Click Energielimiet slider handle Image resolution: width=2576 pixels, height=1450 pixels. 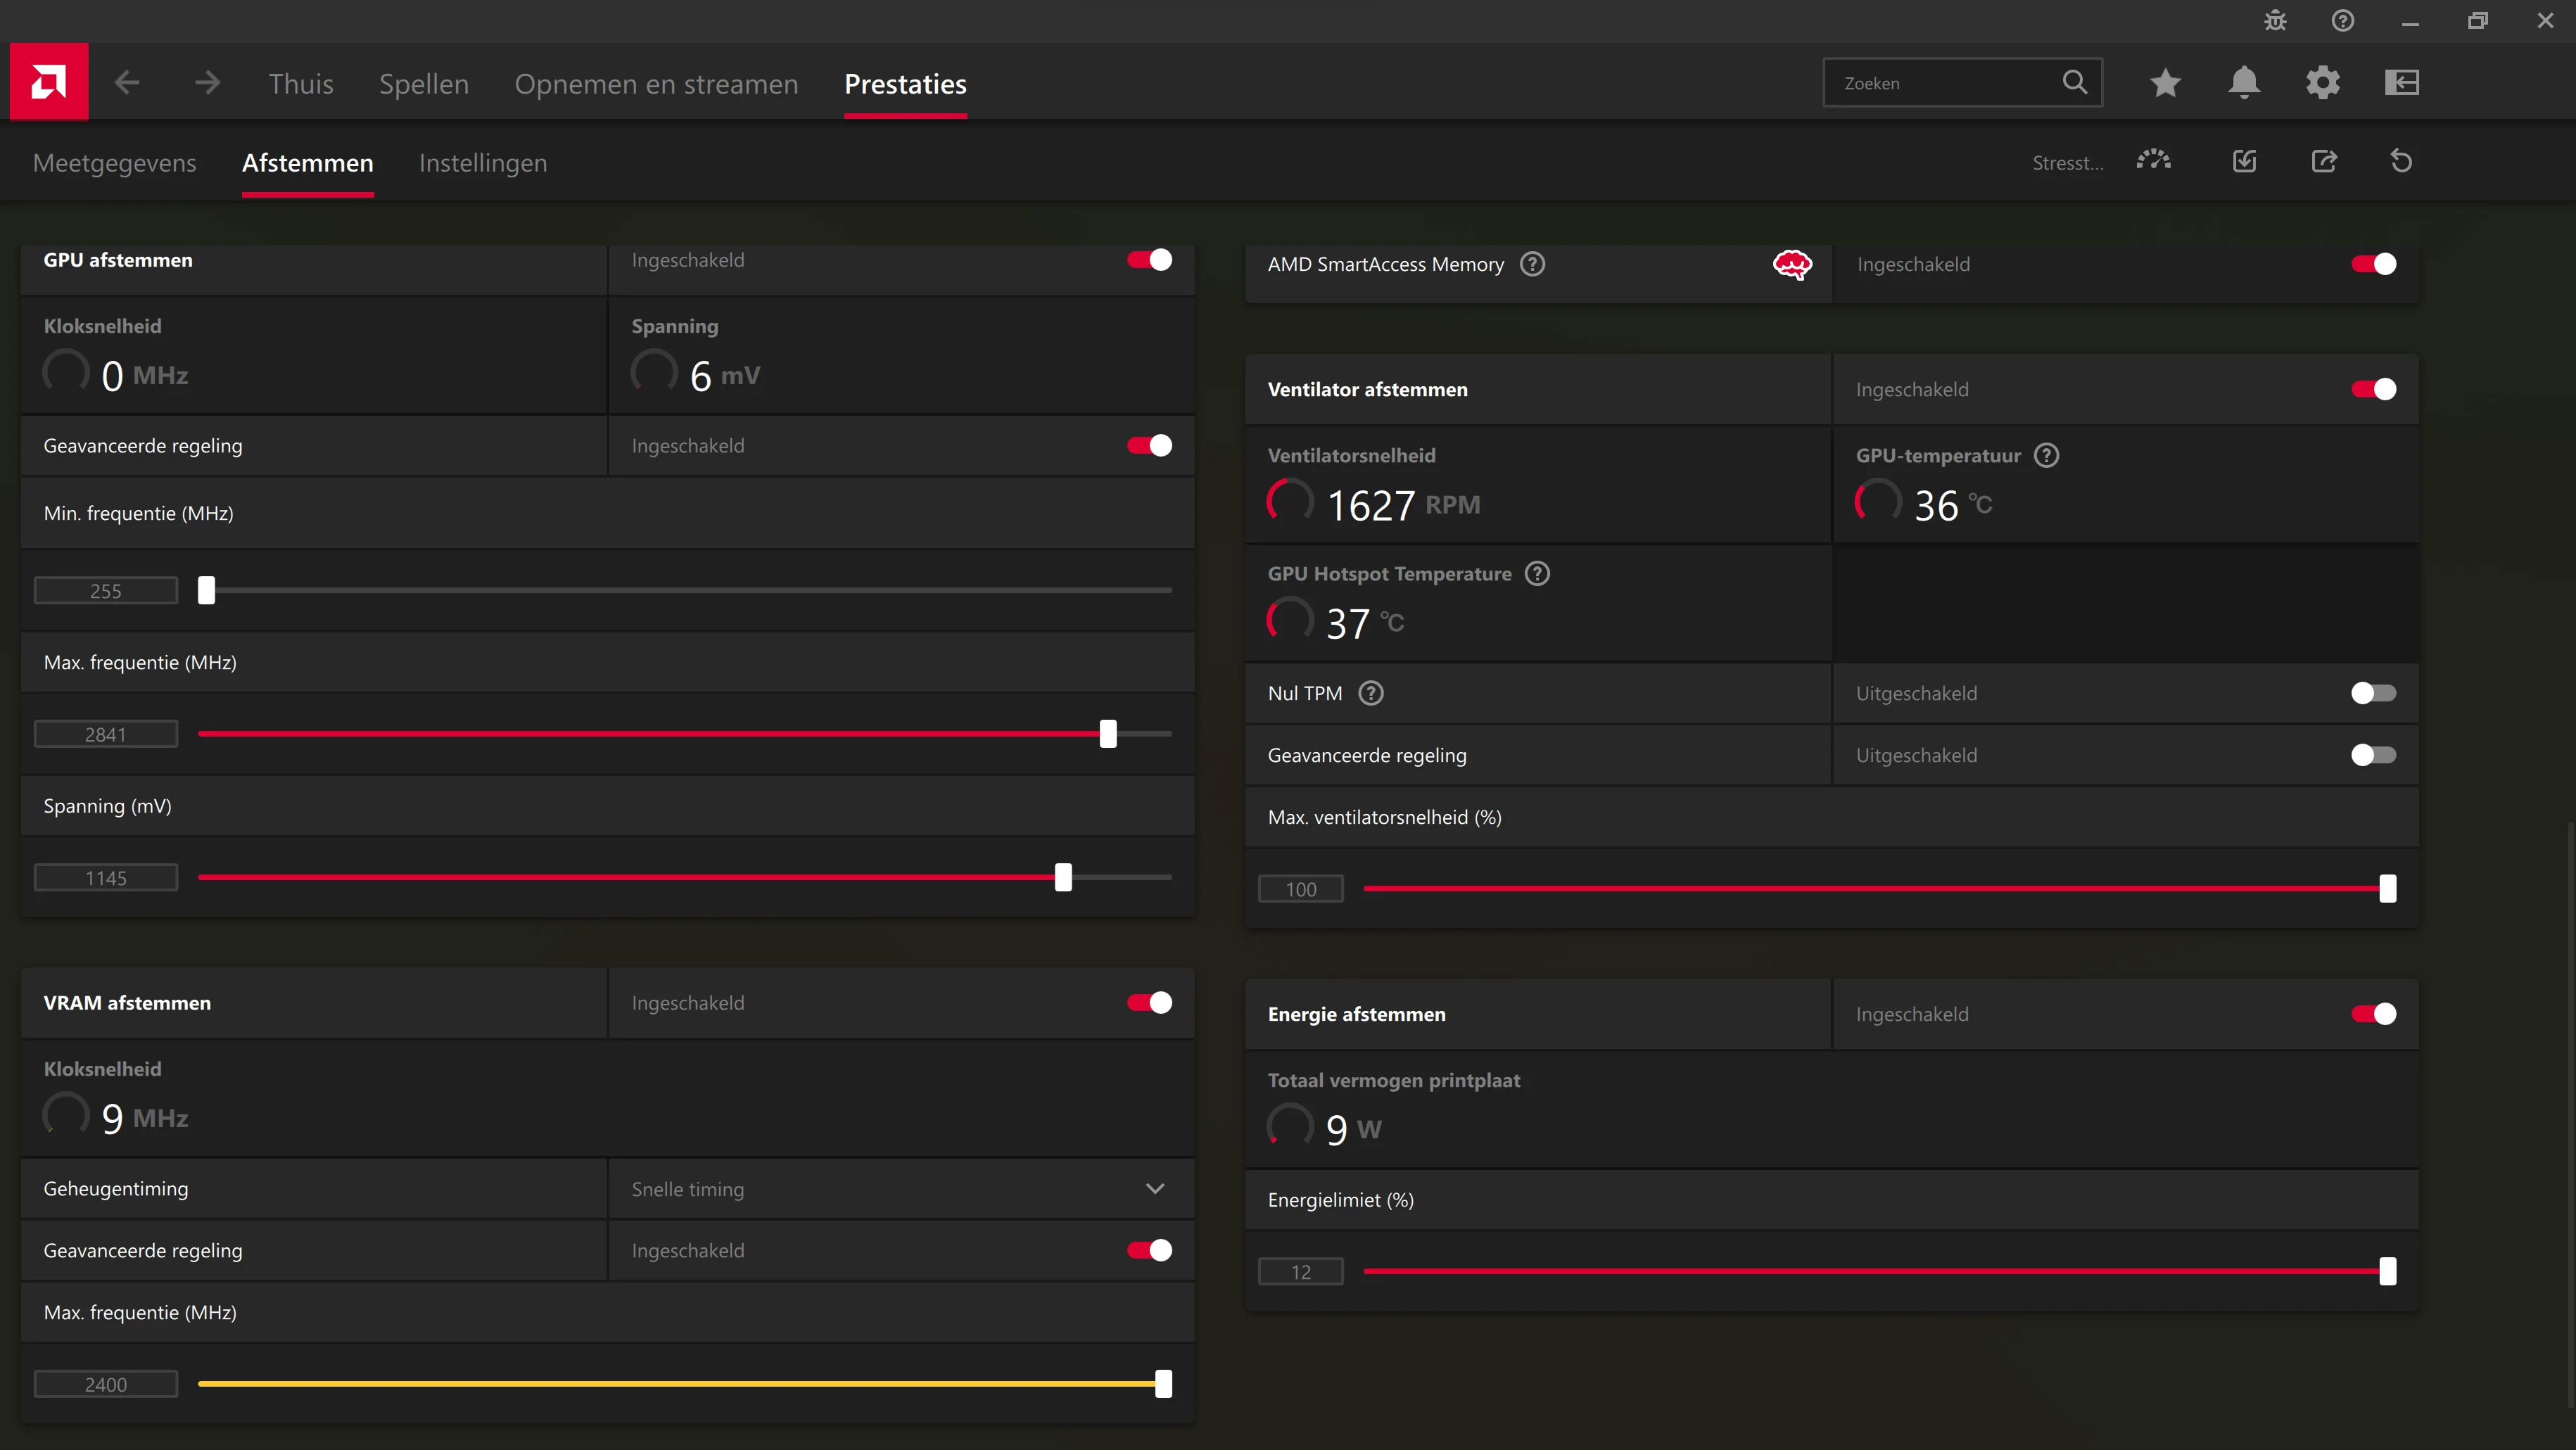[2387, 1272]
